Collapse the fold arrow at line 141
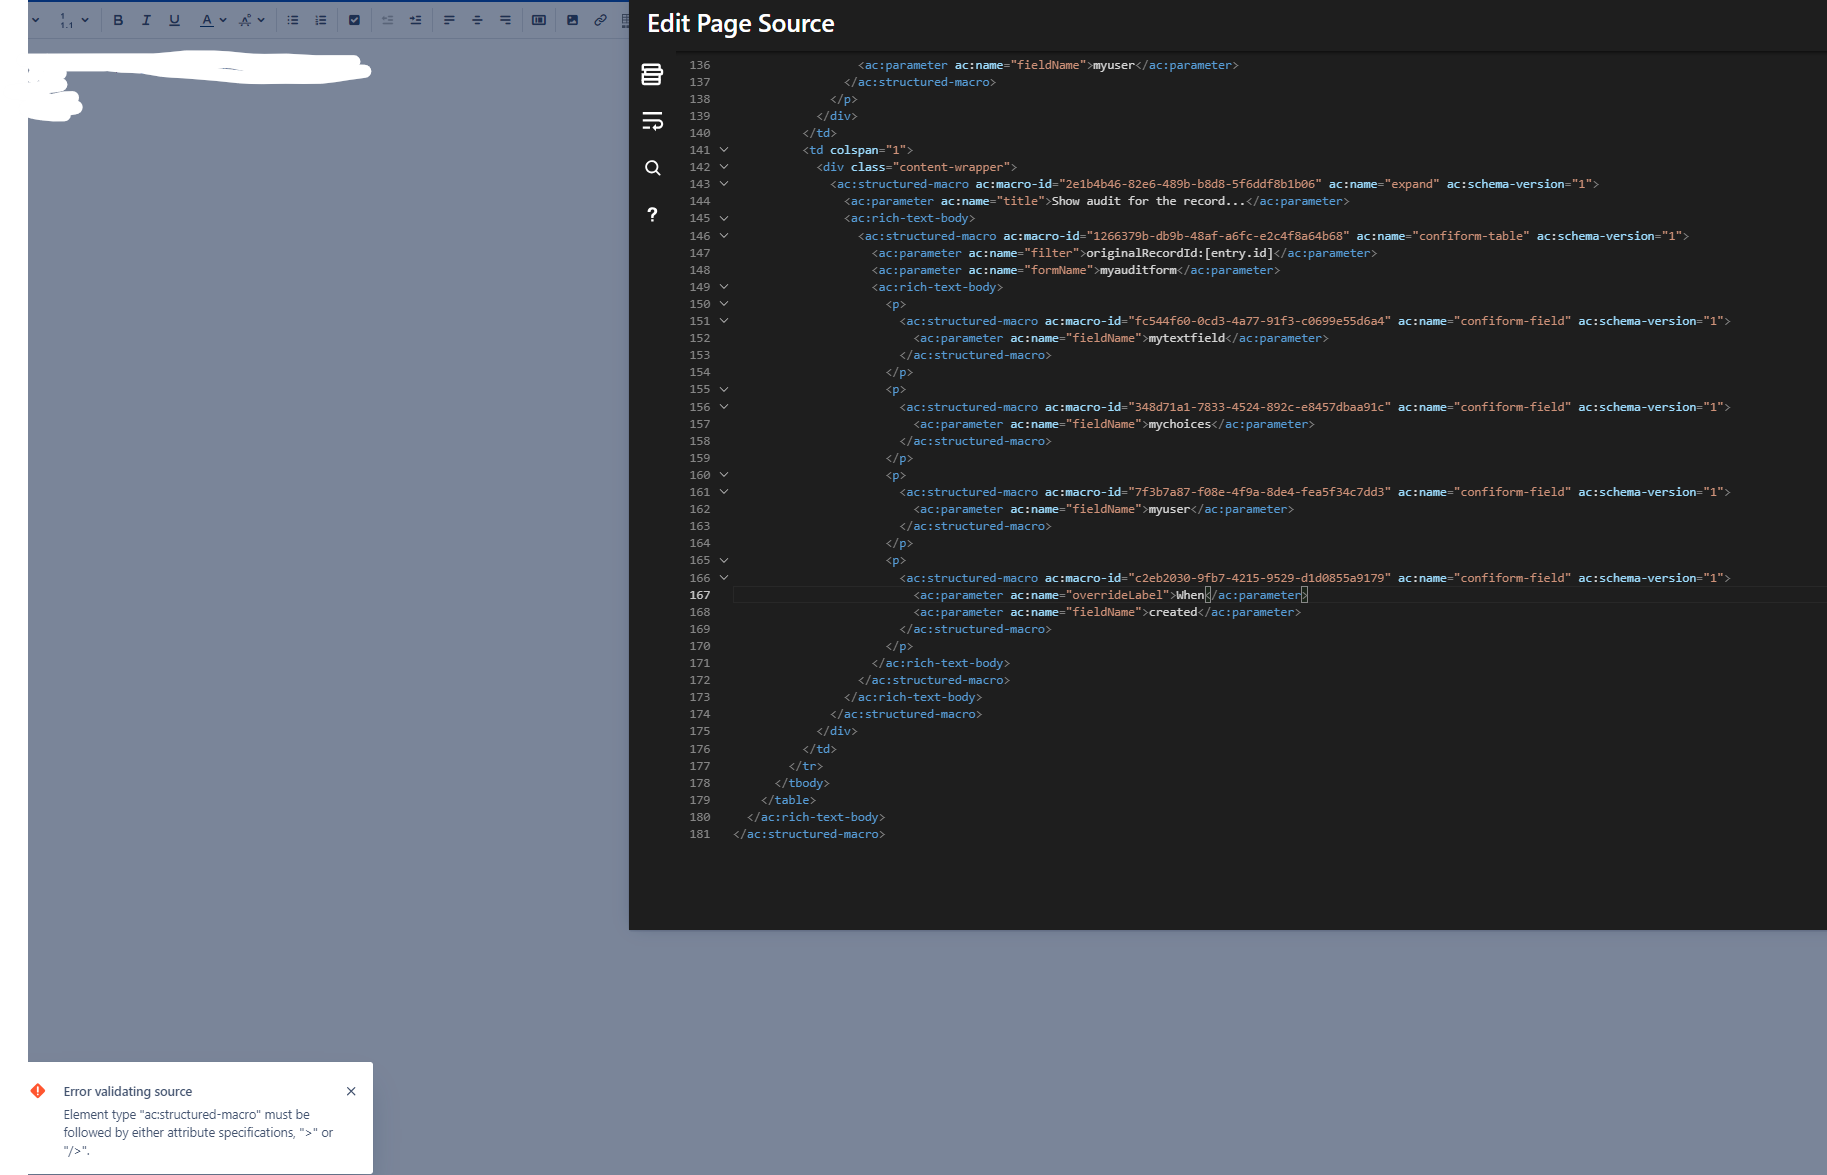This screenshot has width=1827, height=1175. 724,150
